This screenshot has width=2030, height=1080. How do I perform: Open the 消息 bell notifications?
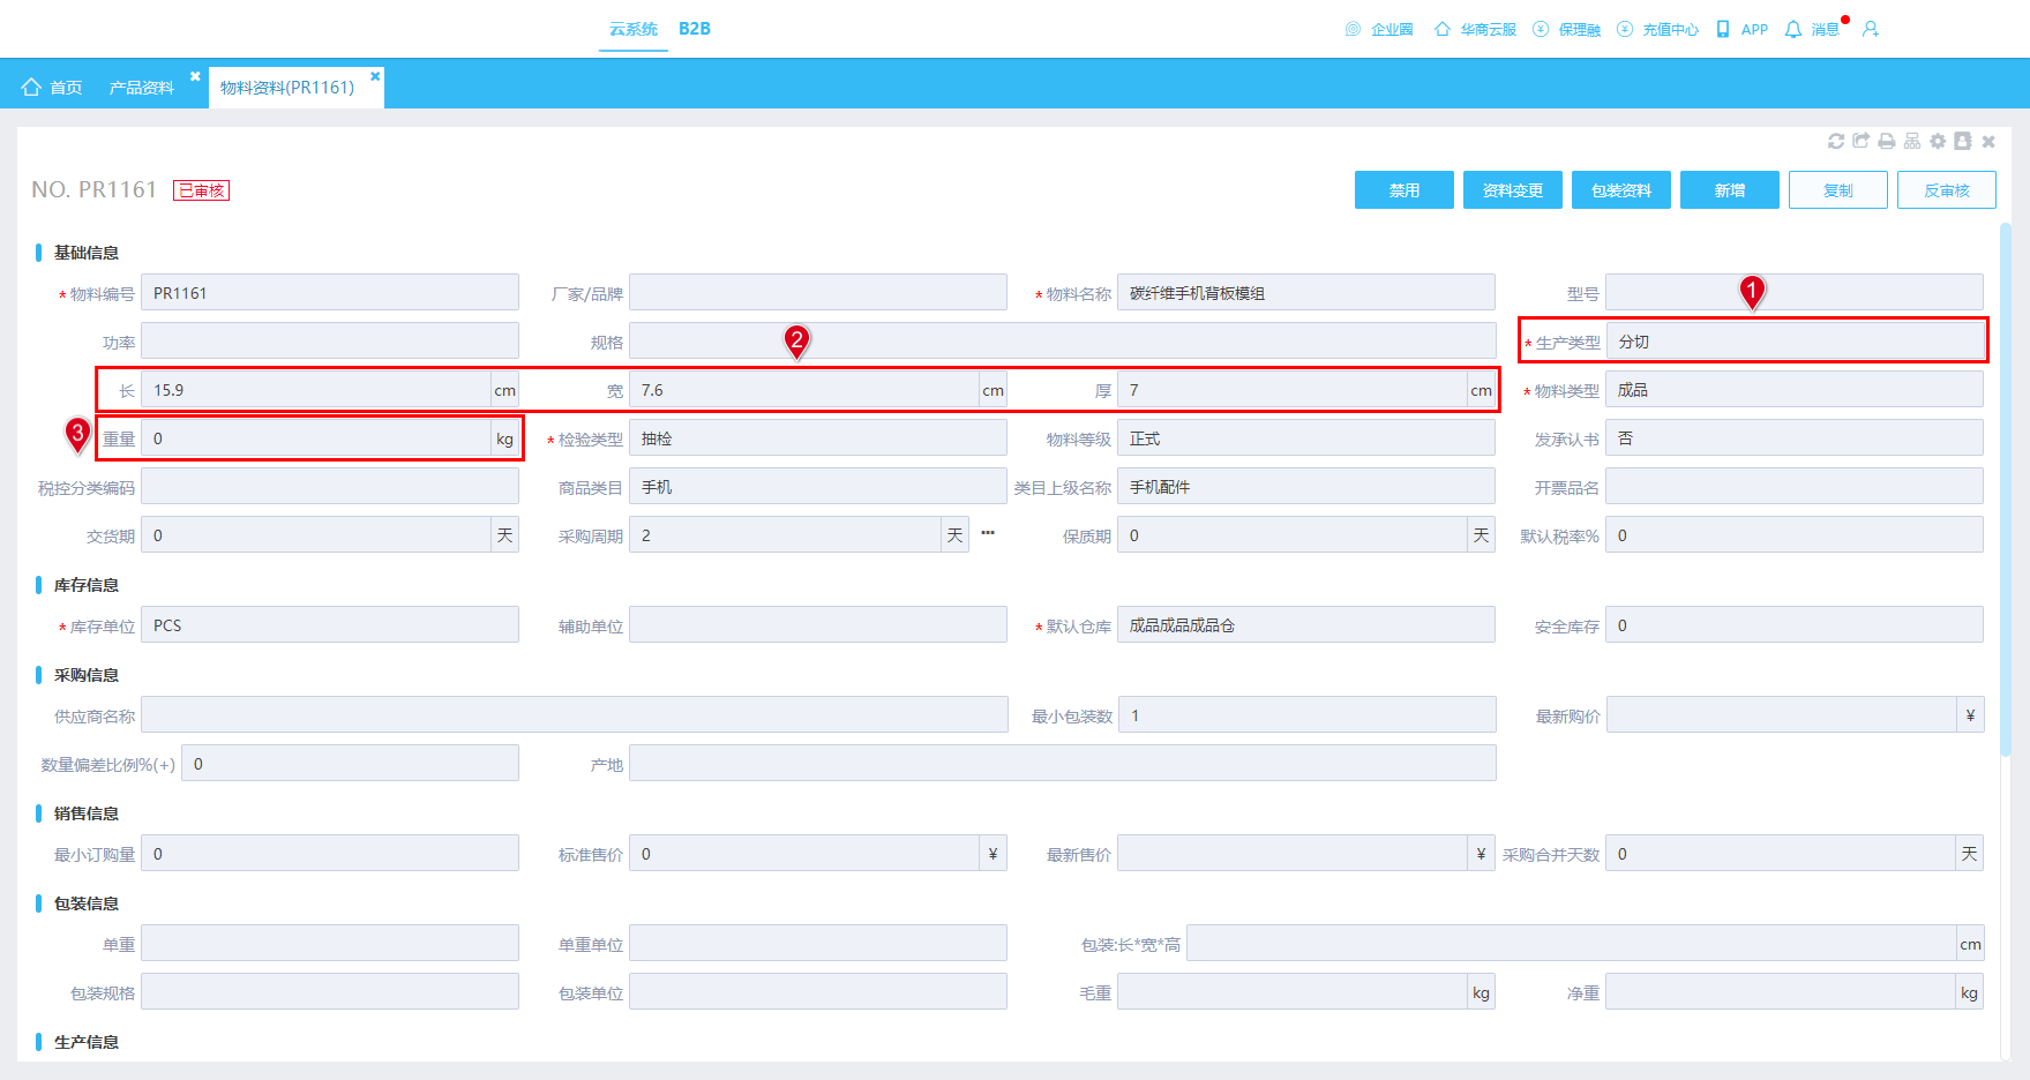[x=1793, y=29]
